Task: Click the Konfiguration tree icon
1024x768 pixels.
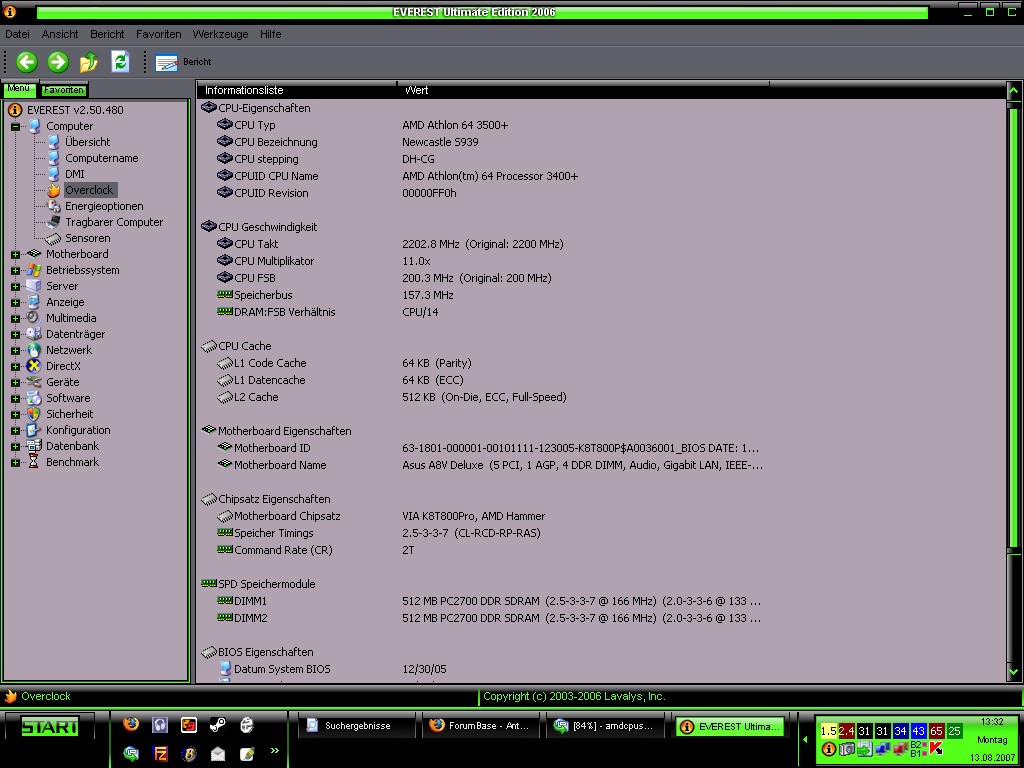Action: pos(34,430)
